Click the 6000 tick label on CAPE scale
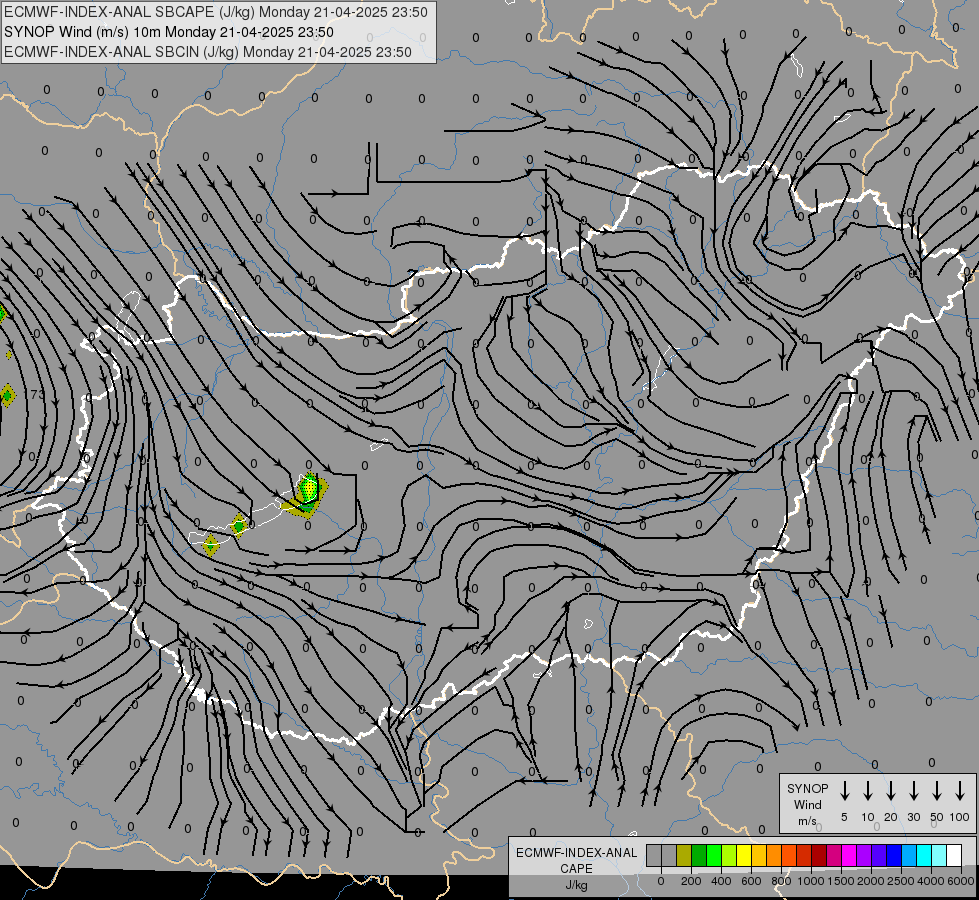Viewport: 979px width, 900px height. 961,881
